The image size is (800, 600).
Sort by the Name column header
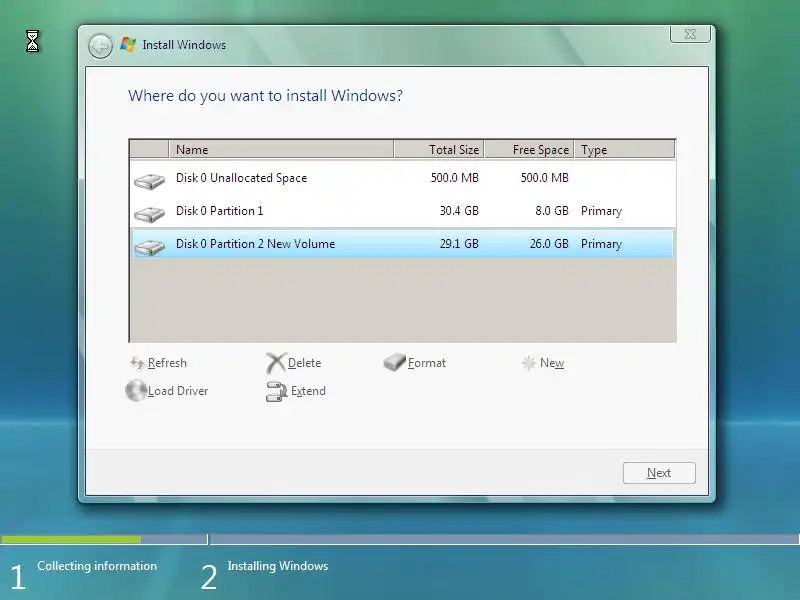[x=281, y=149]
